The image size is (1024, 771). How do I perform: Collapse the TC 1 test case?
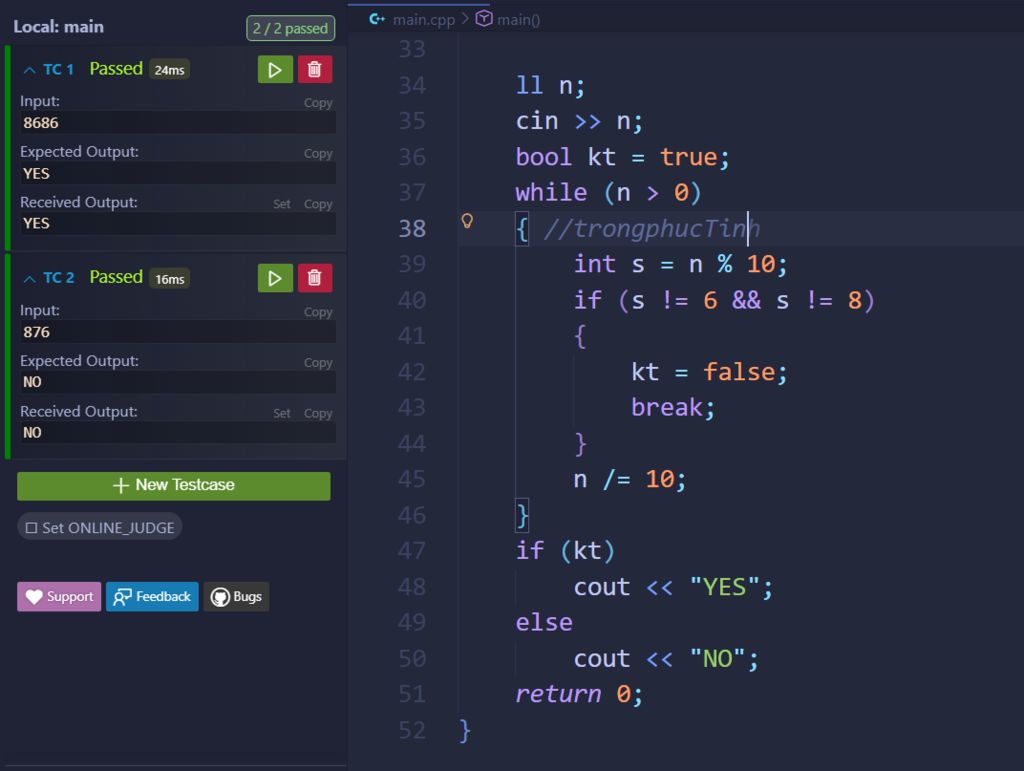pos(29,70)
